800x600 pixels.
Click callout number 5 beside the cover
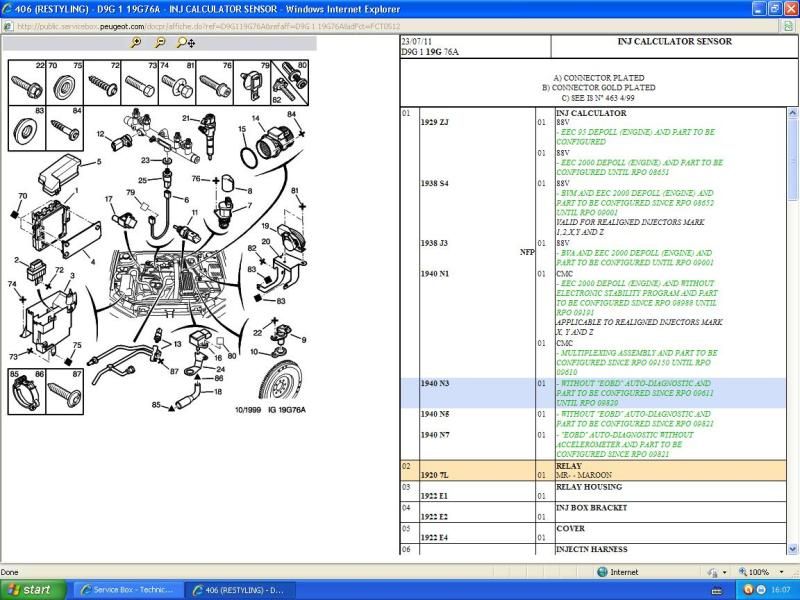[99, 162]
